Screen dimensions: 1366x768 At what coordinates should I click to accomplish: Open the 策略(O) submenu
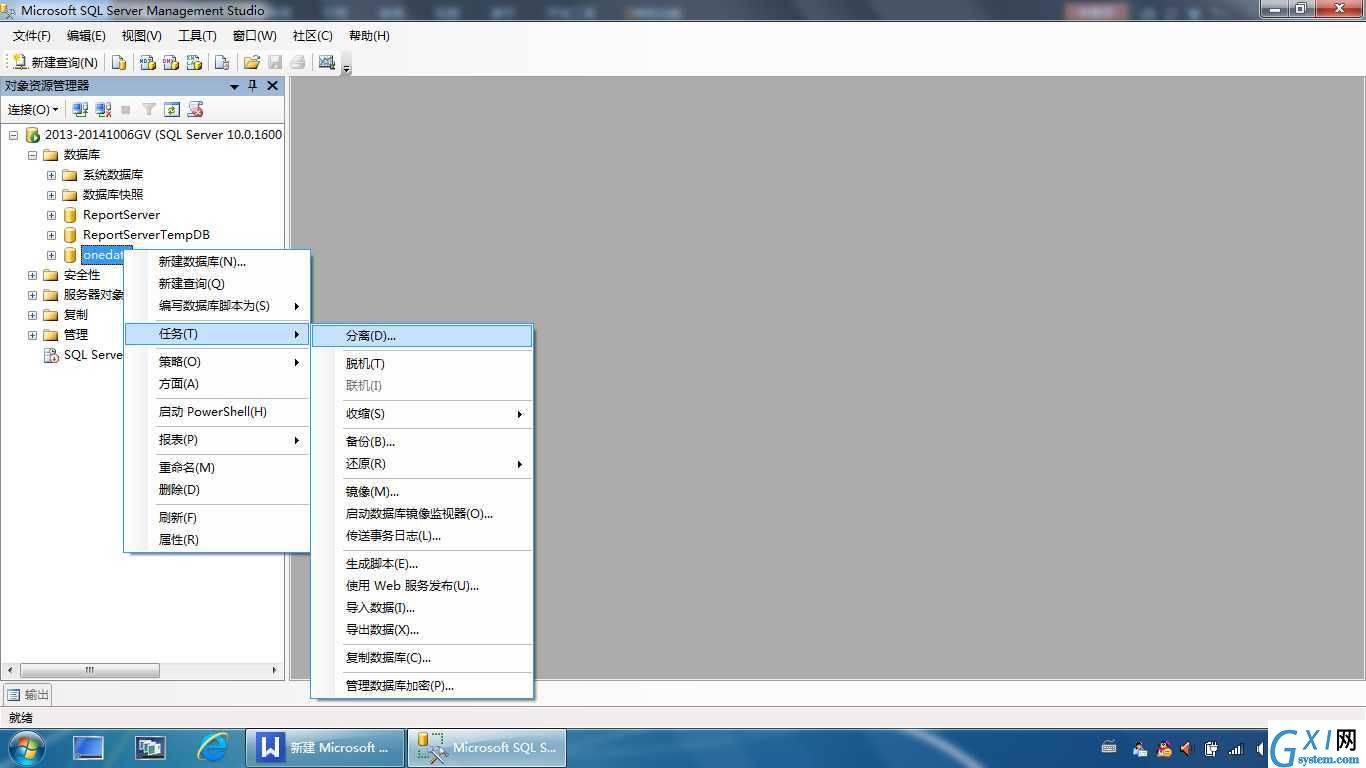pyautogui.click(x=217, y=362)
